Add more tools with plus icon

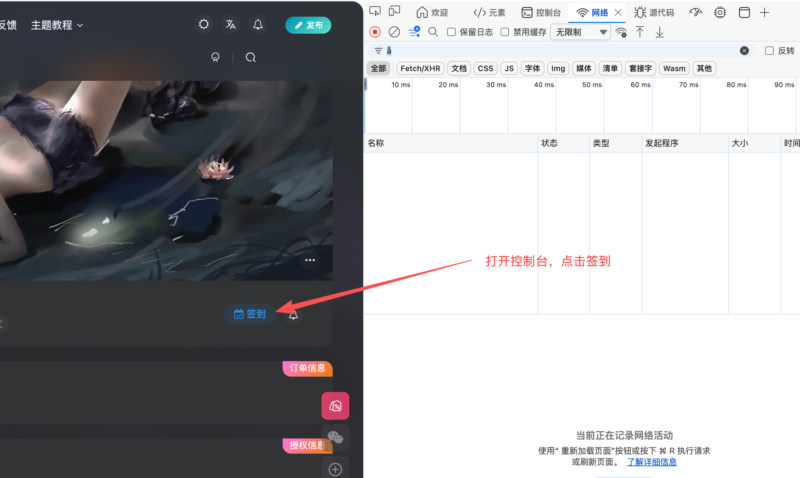(764, 12)
